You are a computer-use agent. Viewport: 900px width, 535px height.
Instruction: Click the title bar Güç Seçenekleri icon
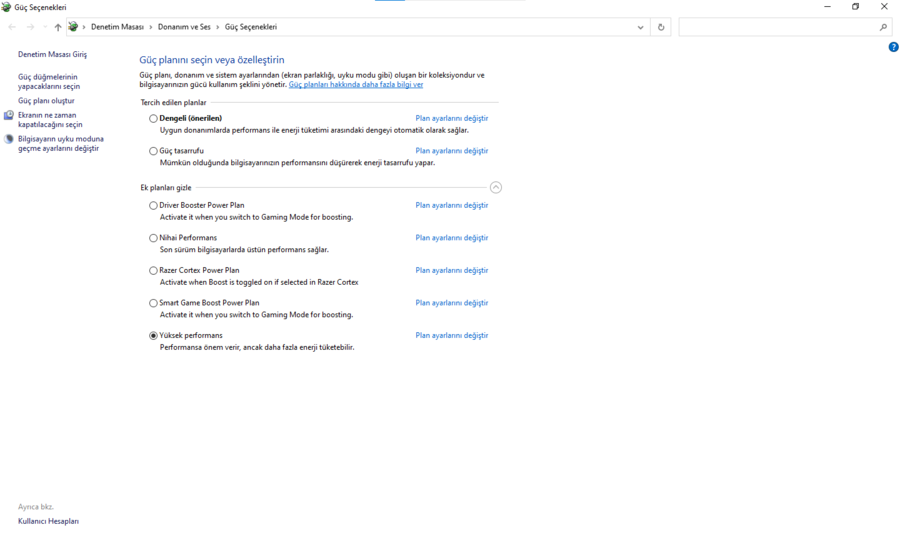(x=6, y=7)
